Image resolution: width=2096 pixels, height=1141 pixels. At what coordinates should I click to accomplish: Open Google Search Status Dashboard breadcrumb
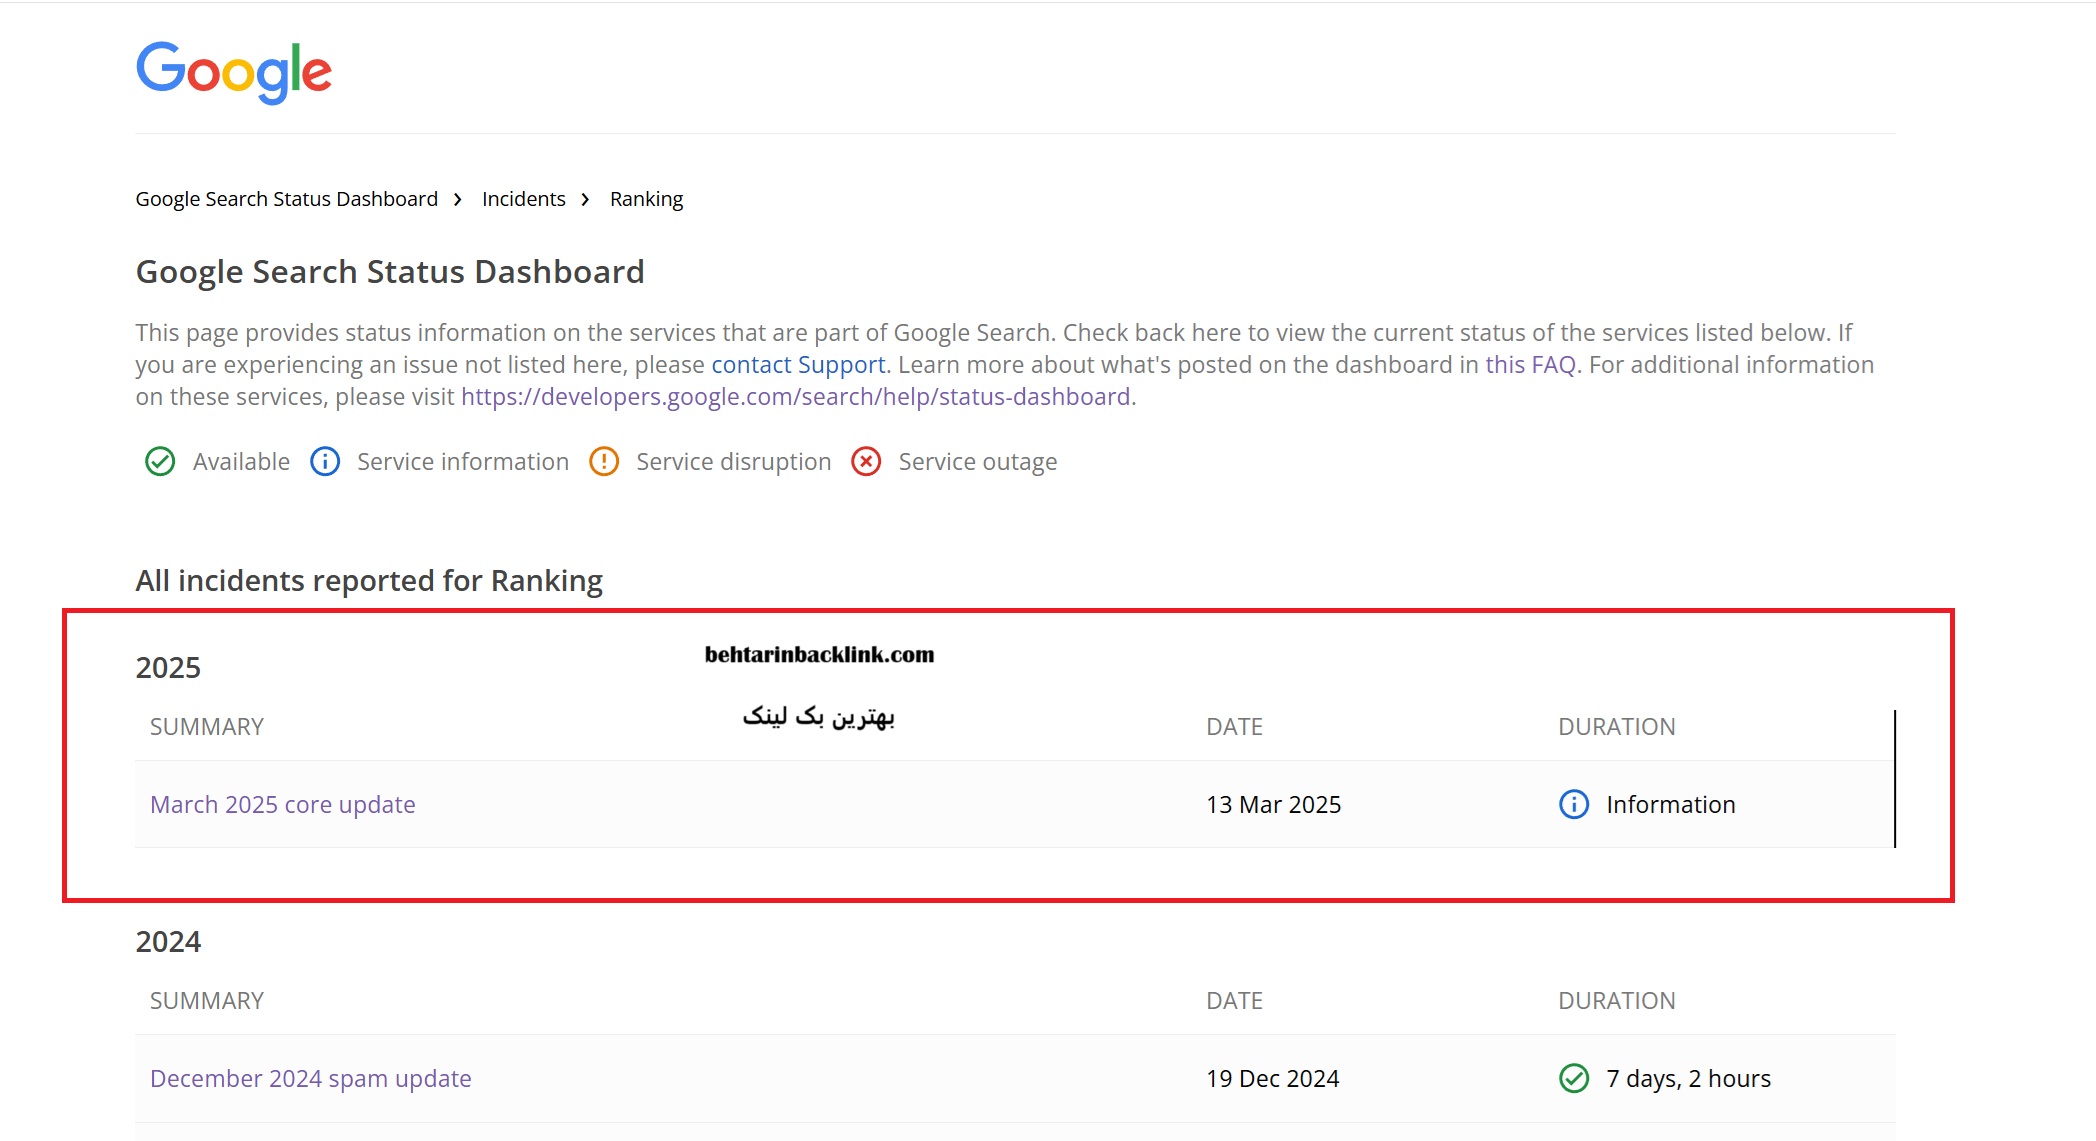pyautogui.click(x=286, y=199)
